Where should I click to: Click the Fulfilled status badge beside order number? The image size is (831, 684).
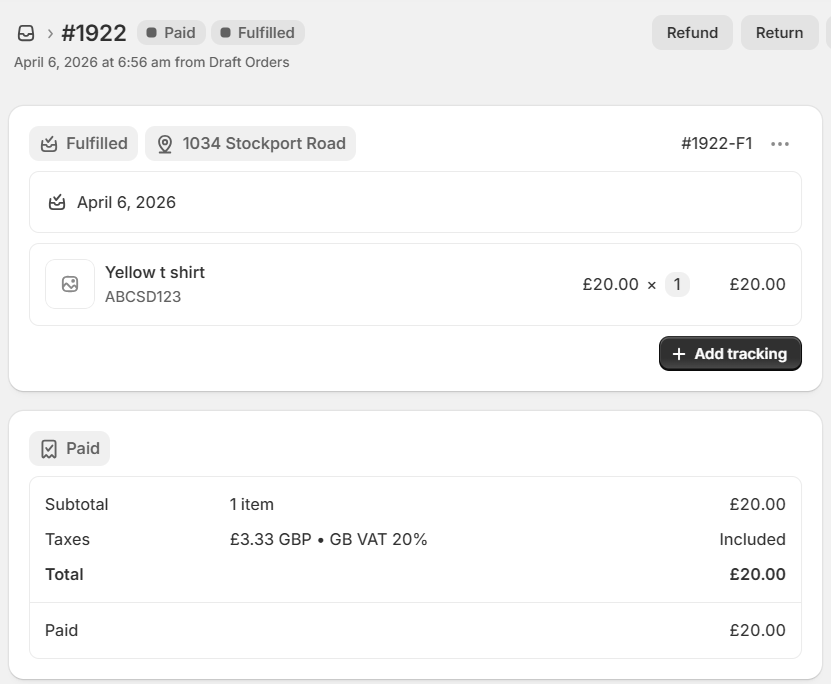[257, 33]
